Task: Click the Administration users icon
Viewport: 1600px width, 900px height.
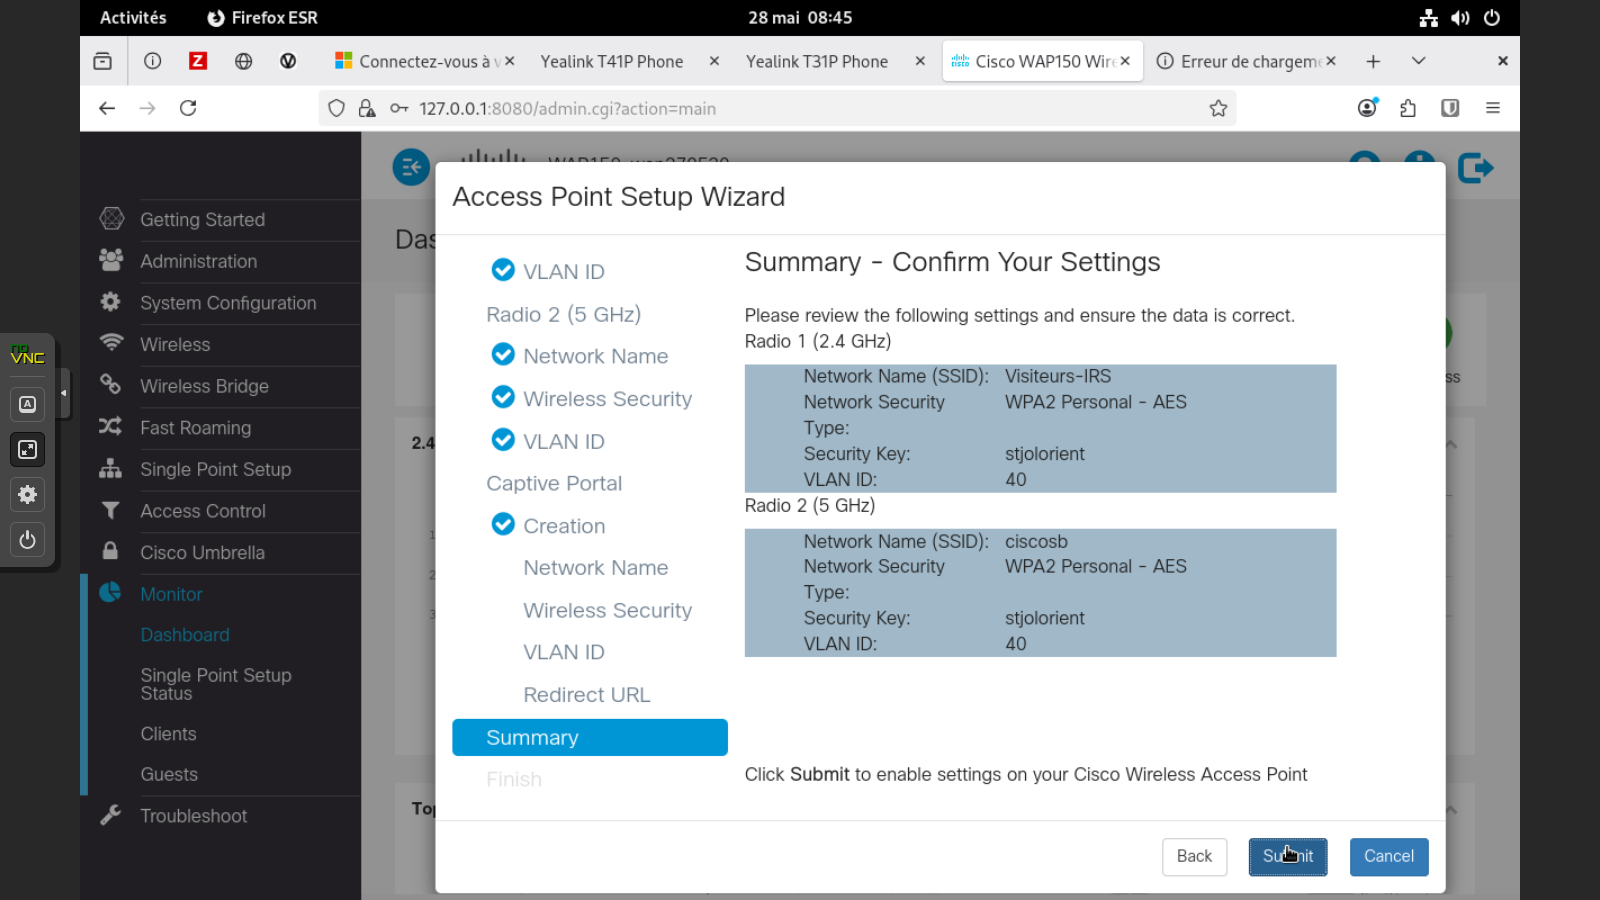Action: (x=111, y=260)
